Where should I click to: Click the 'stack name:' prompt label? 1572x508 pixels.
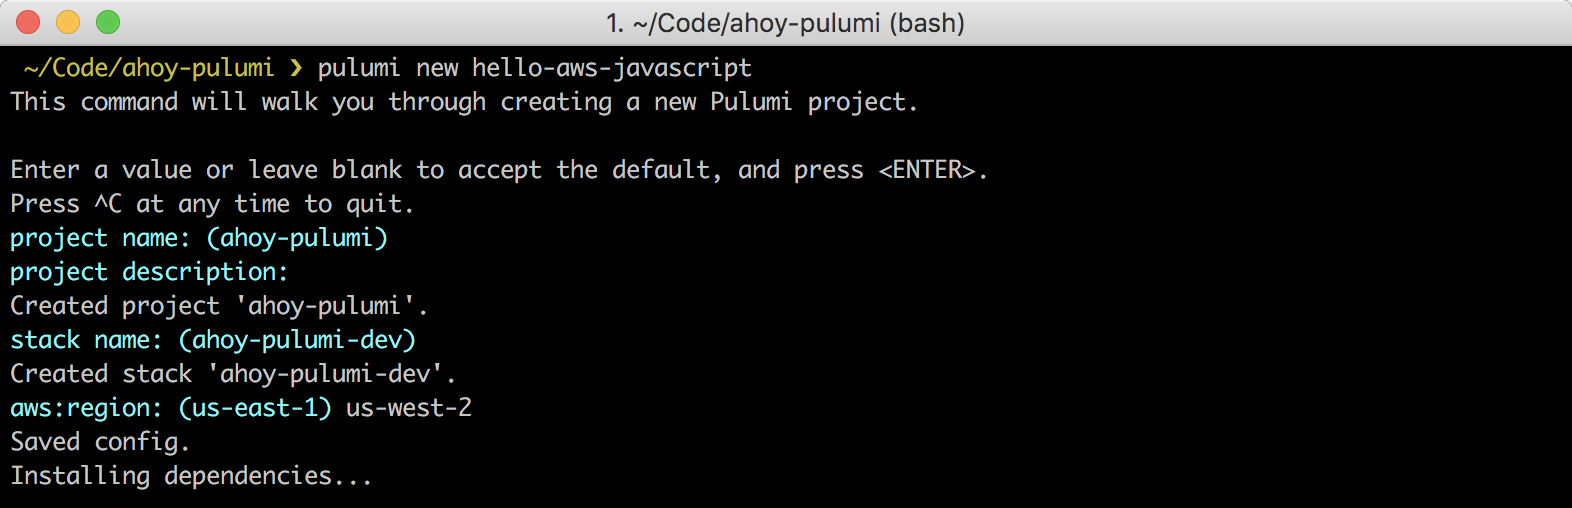click(x=86, y=340)
